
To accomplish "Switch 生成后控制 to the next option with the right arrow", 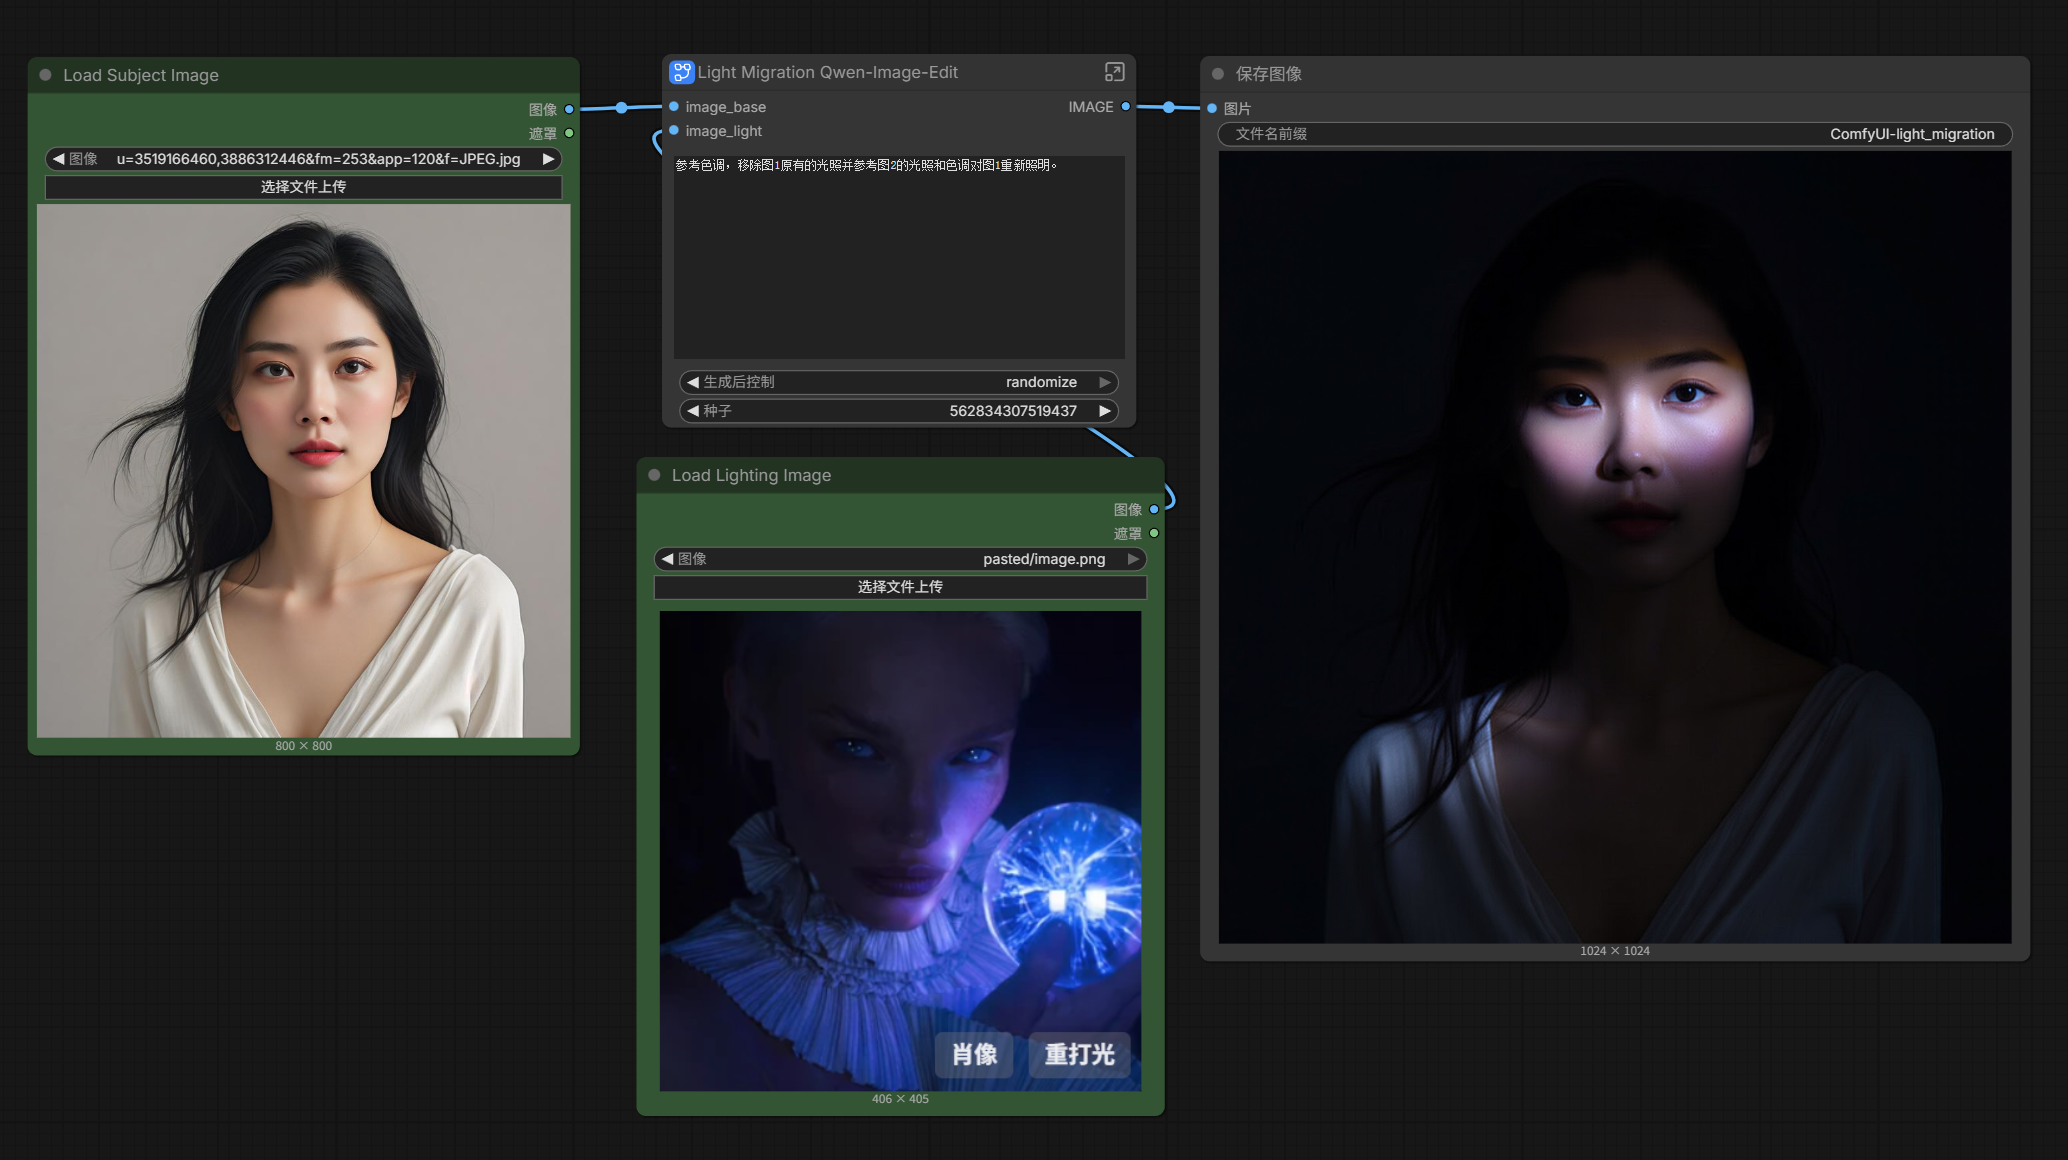I will (1105, 382).
